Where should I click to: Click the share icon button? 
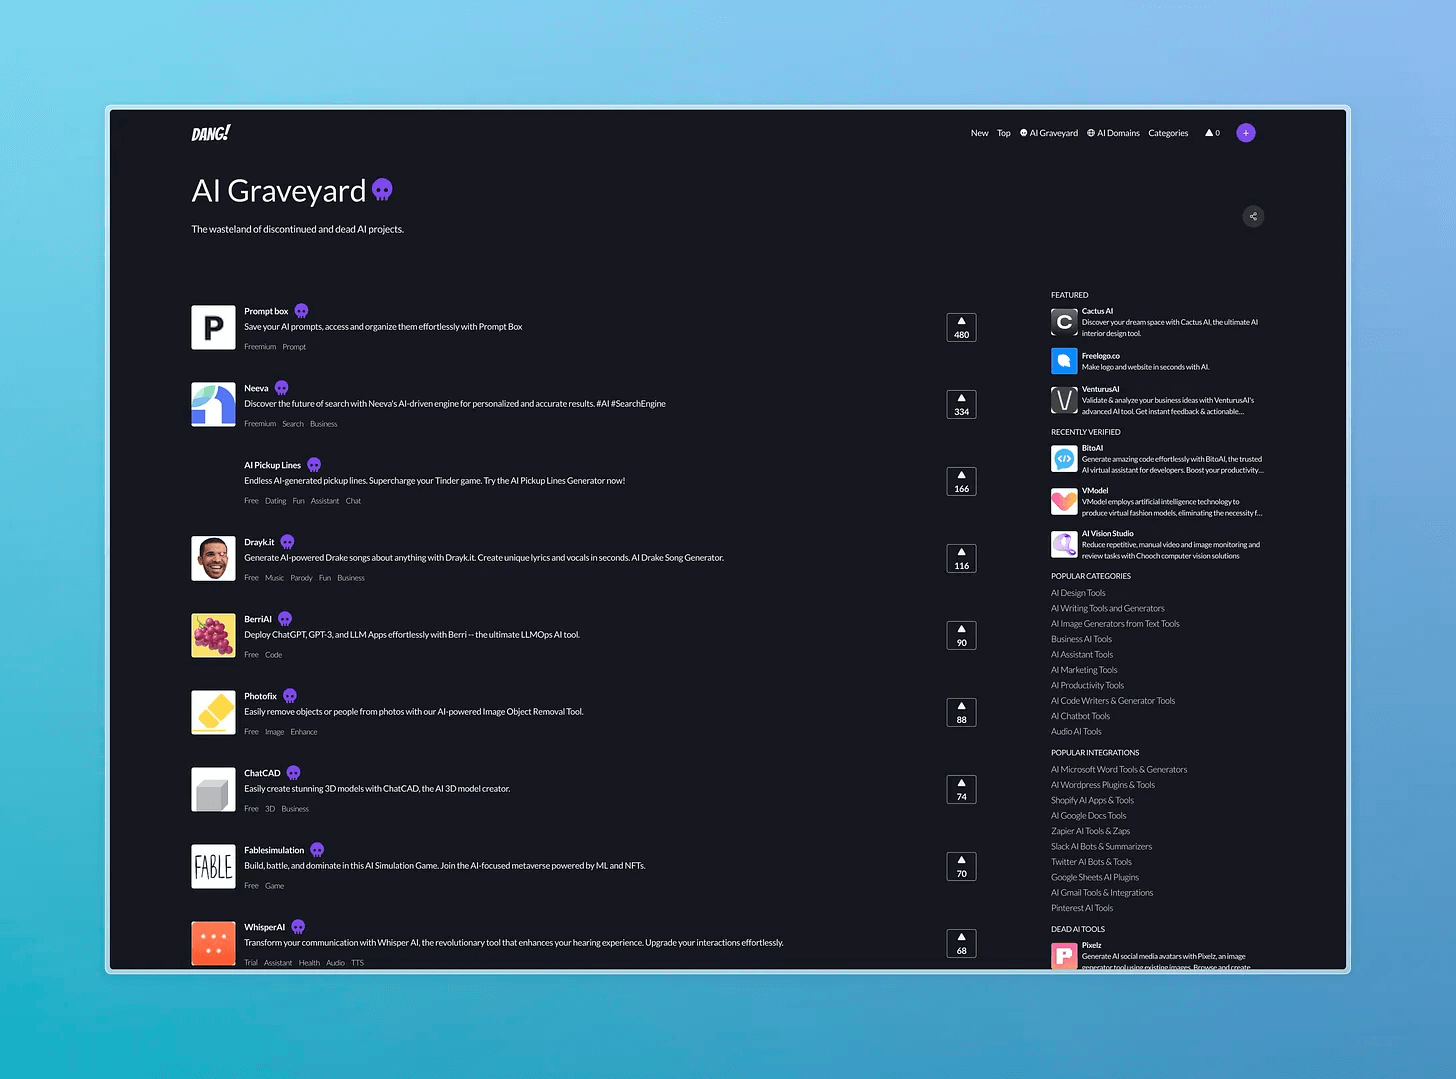[x=1253, y=216]
